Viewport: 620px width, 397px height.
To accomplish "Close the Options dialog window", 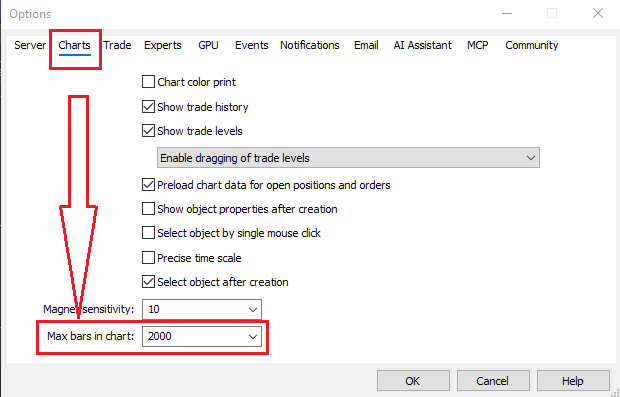I will click(x=598, y=13).
